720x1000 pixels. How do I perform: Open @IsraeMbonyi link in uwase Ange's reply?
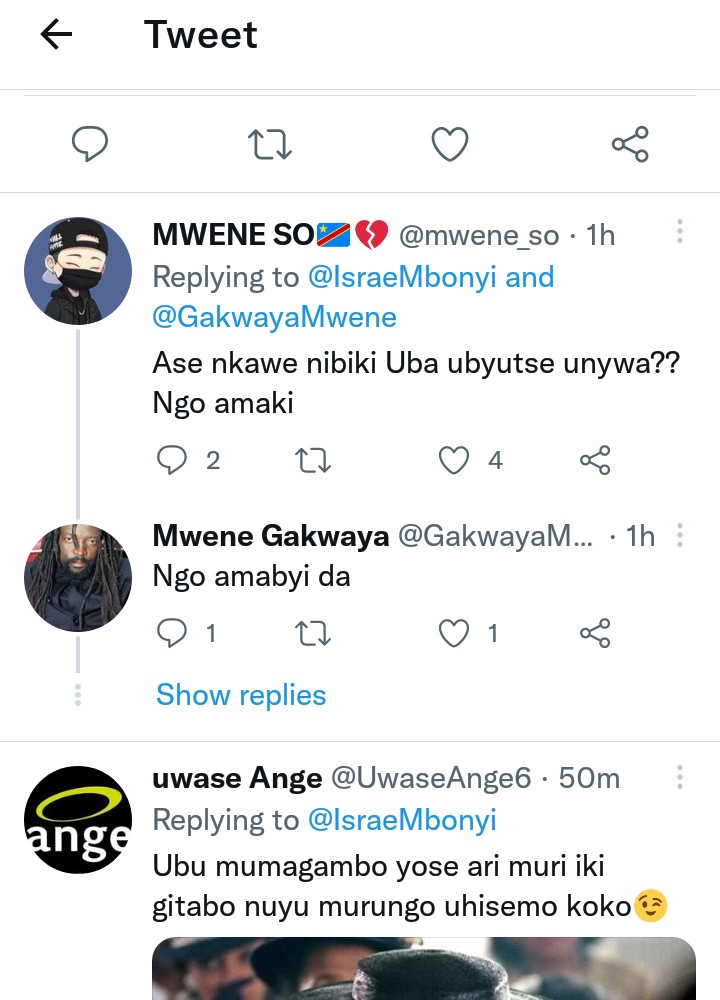(402, 820)
